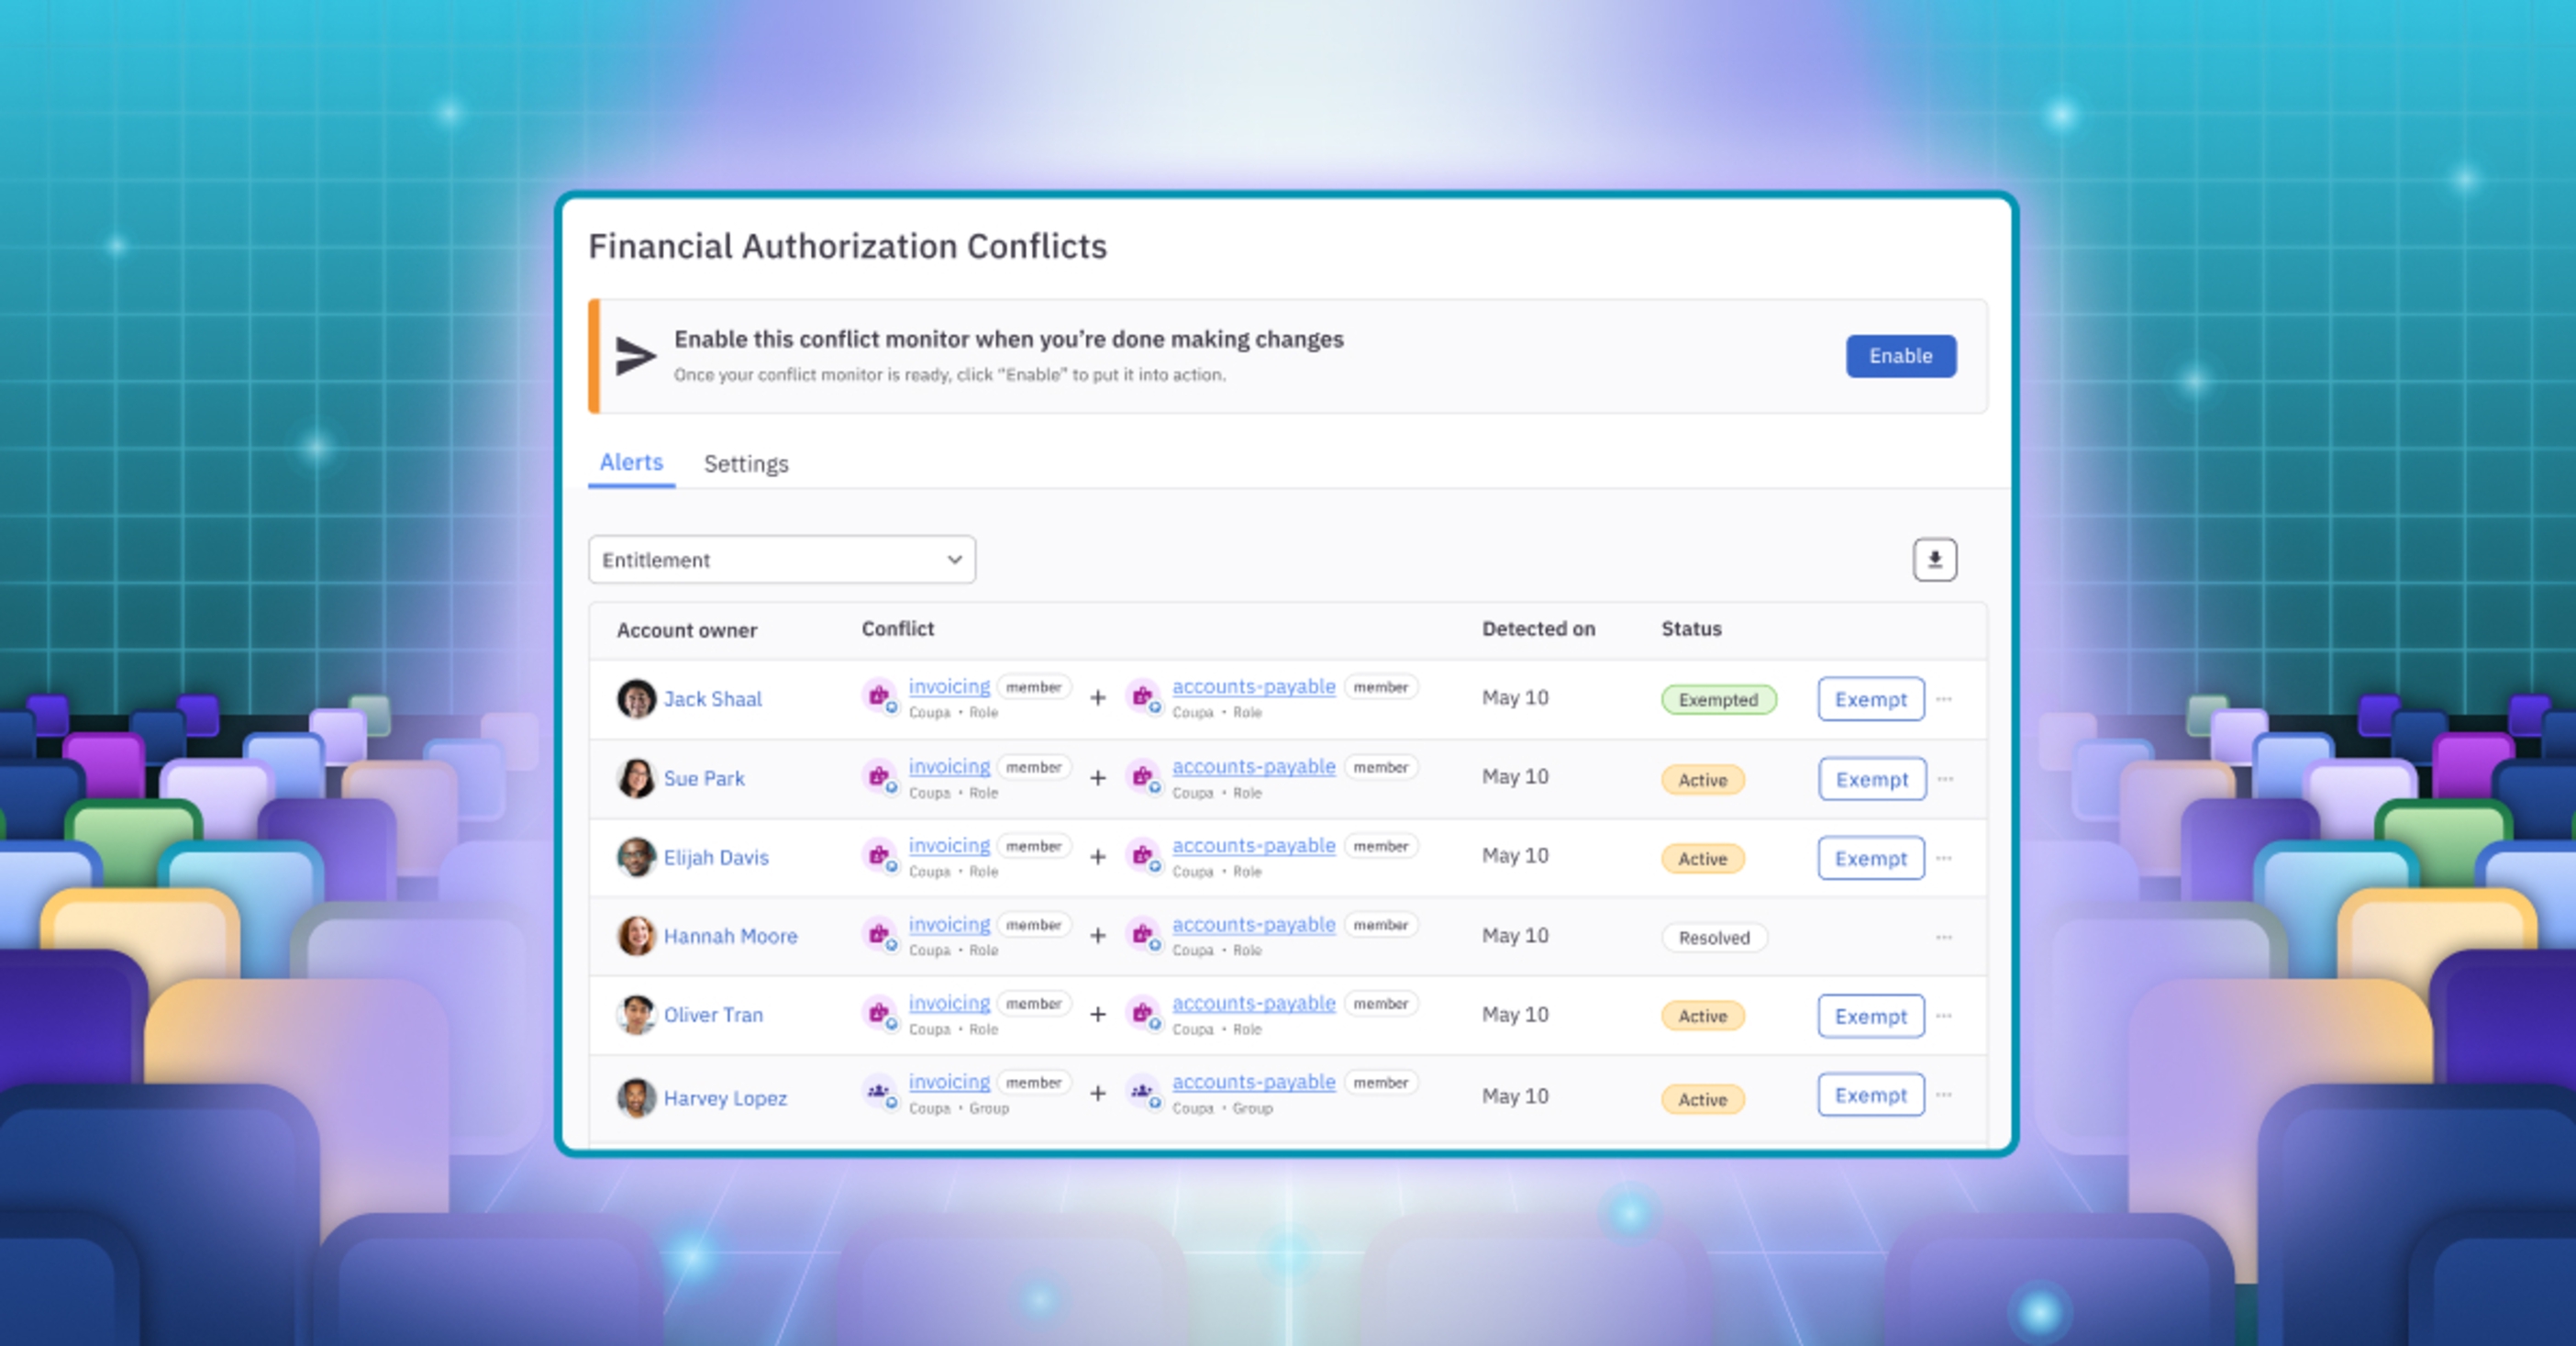Viewport: 2576px width, 1346px height.
Task: Click the Resolved status pill for Hannah Moore
Action: (1714, 938)
